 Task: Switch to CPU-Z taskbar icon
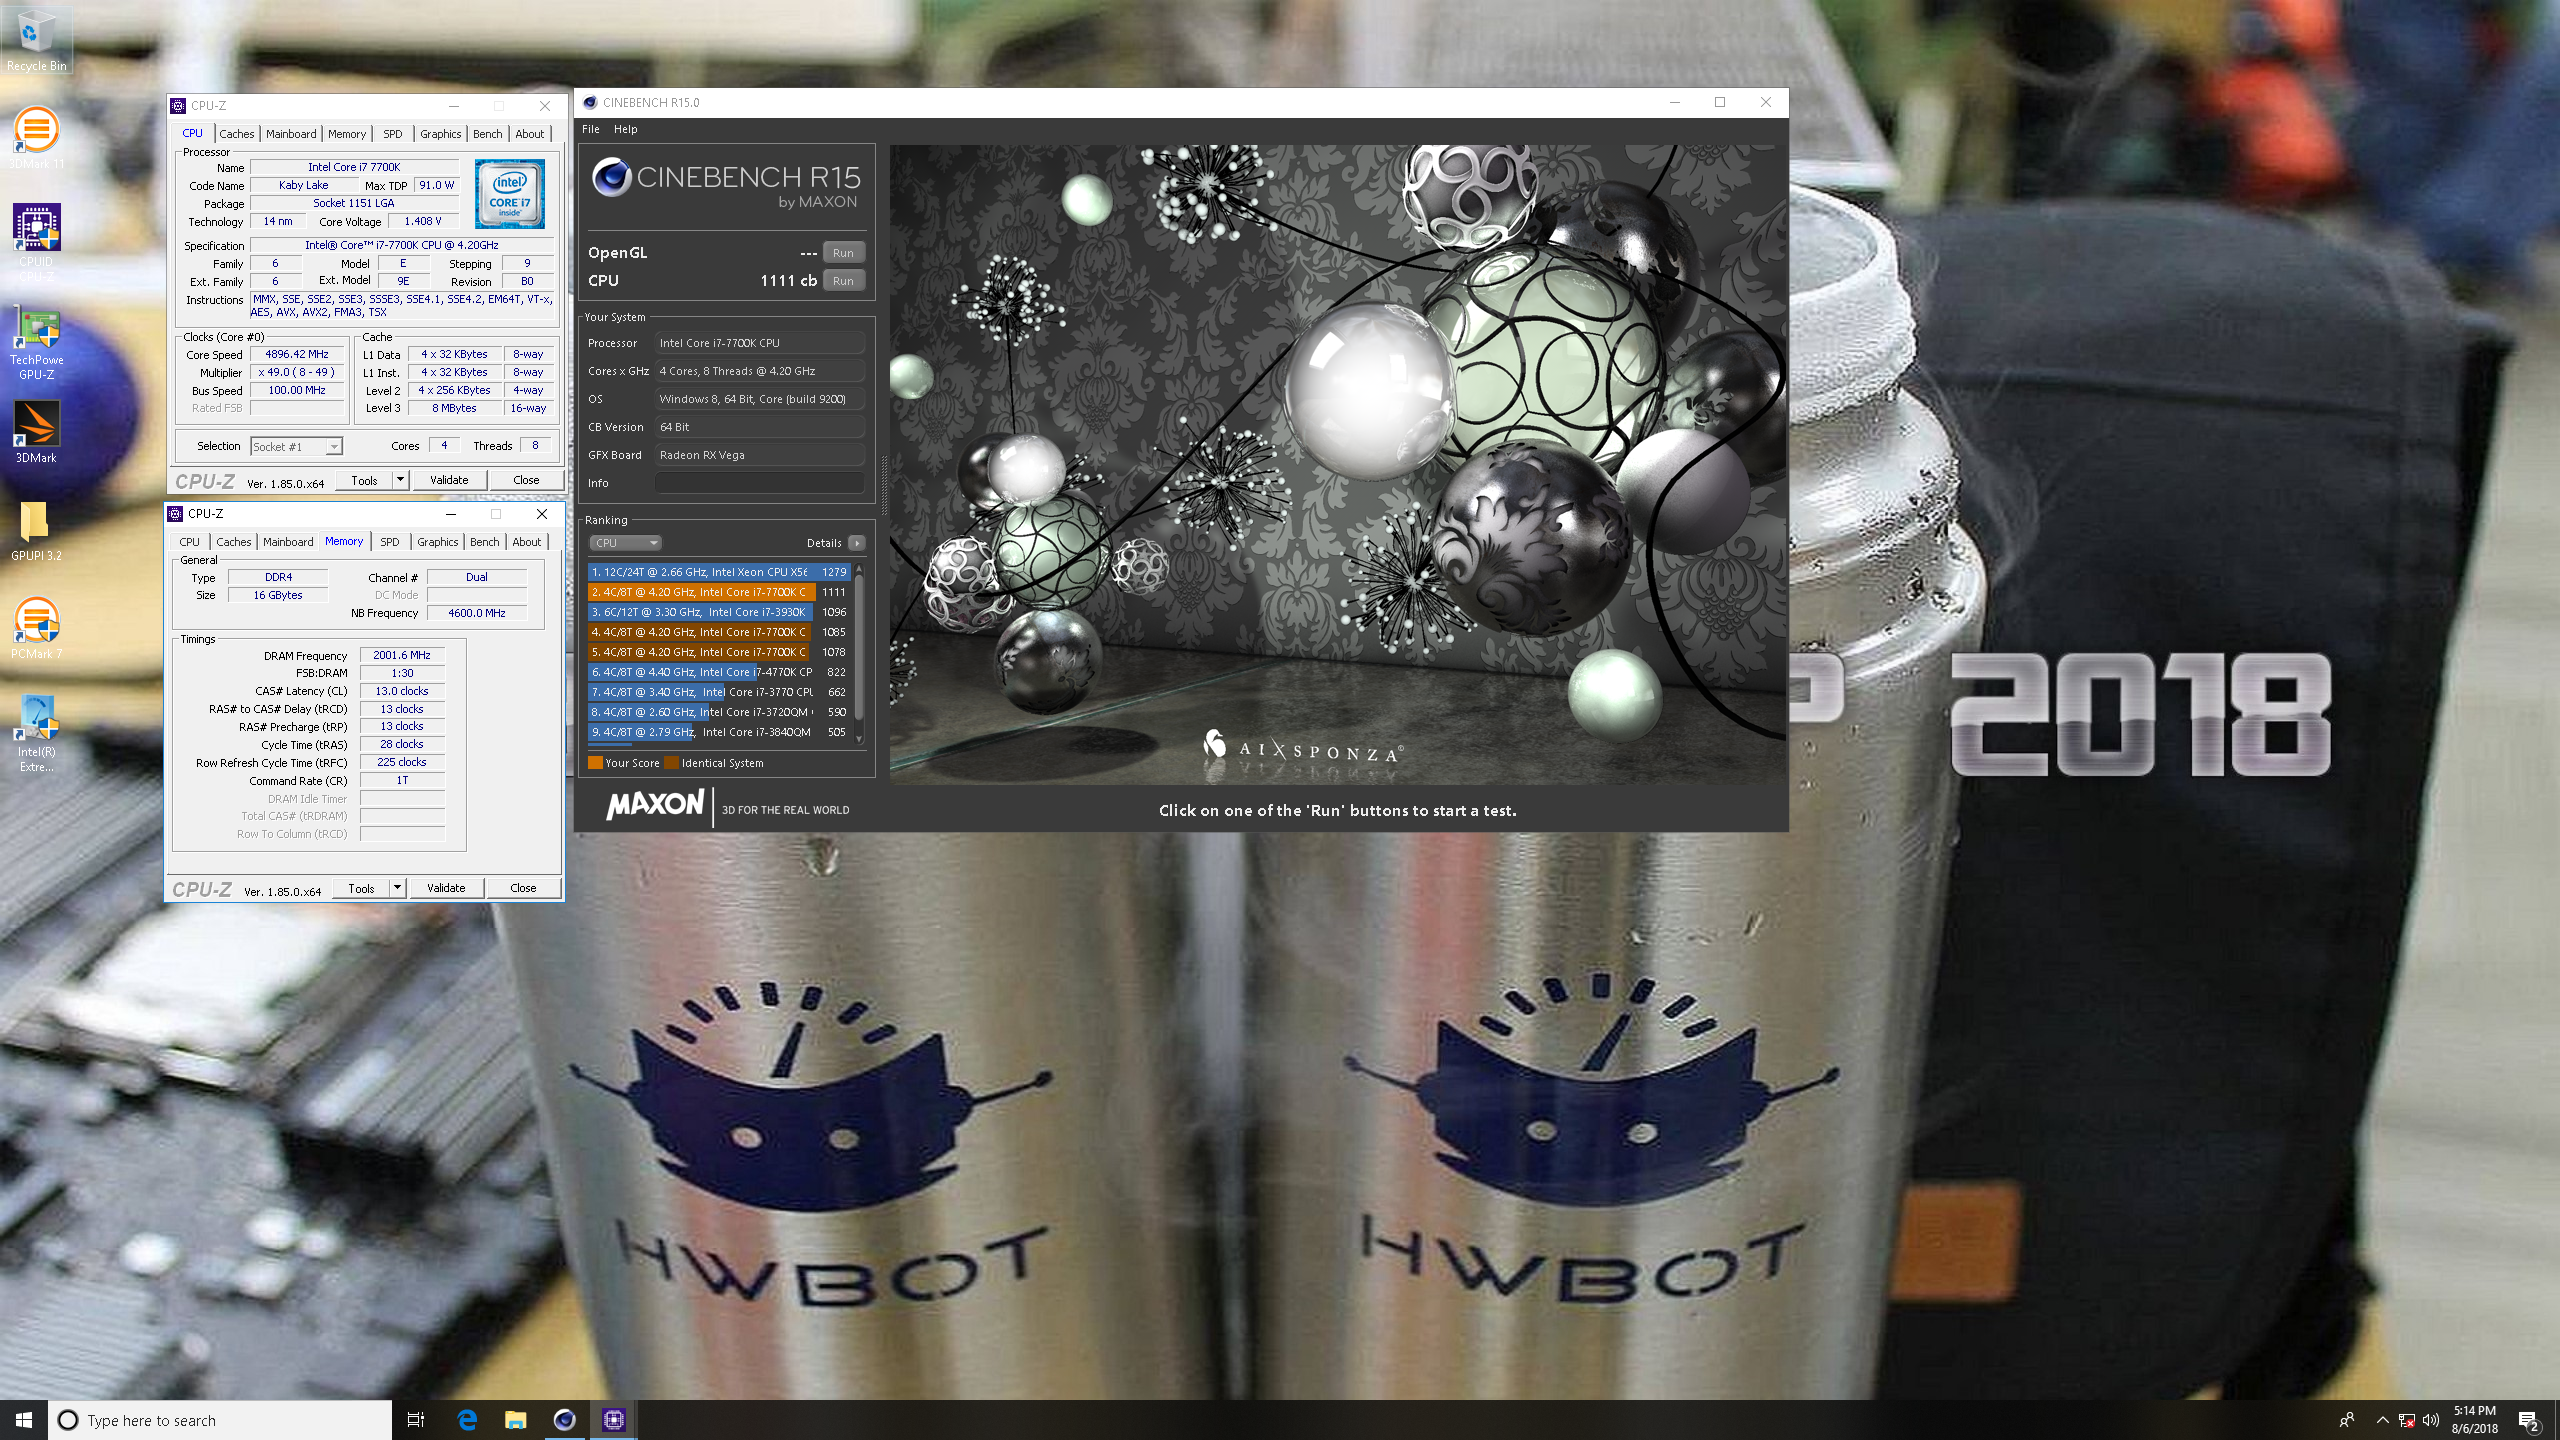pyautogui.click(x=613, y=1420)
